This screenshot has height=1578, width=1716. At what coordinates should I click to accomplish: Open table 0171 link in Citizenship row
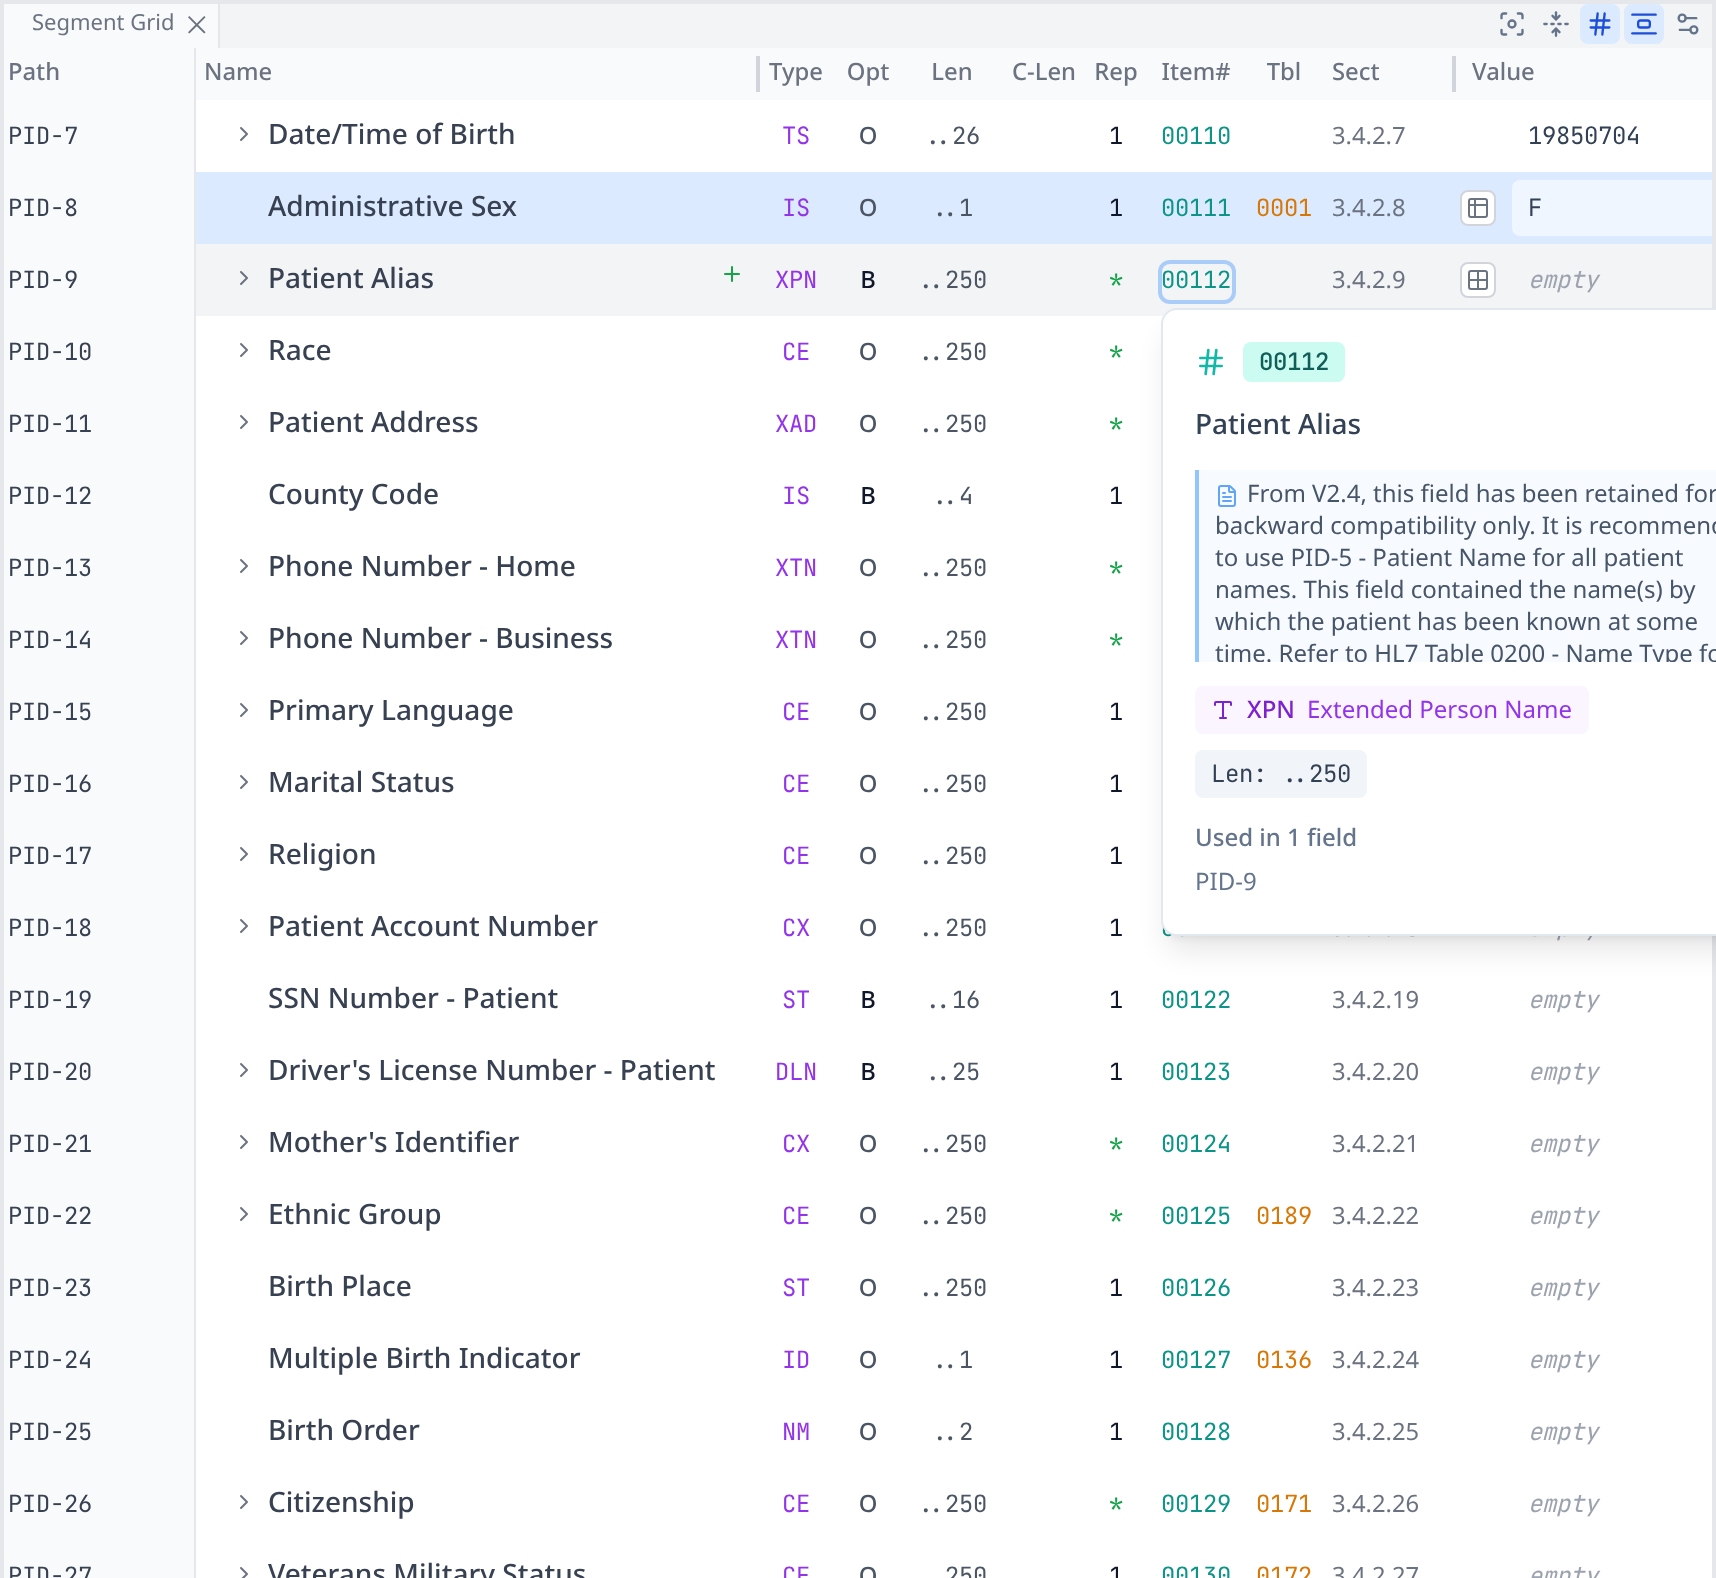(1283, 1504)
